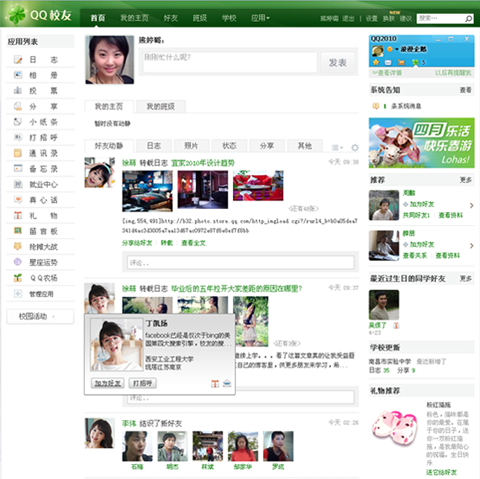This screenshot has width=480, height=479.
Task: Switch to the 日志 feed tab
Action: click(154, 146)
